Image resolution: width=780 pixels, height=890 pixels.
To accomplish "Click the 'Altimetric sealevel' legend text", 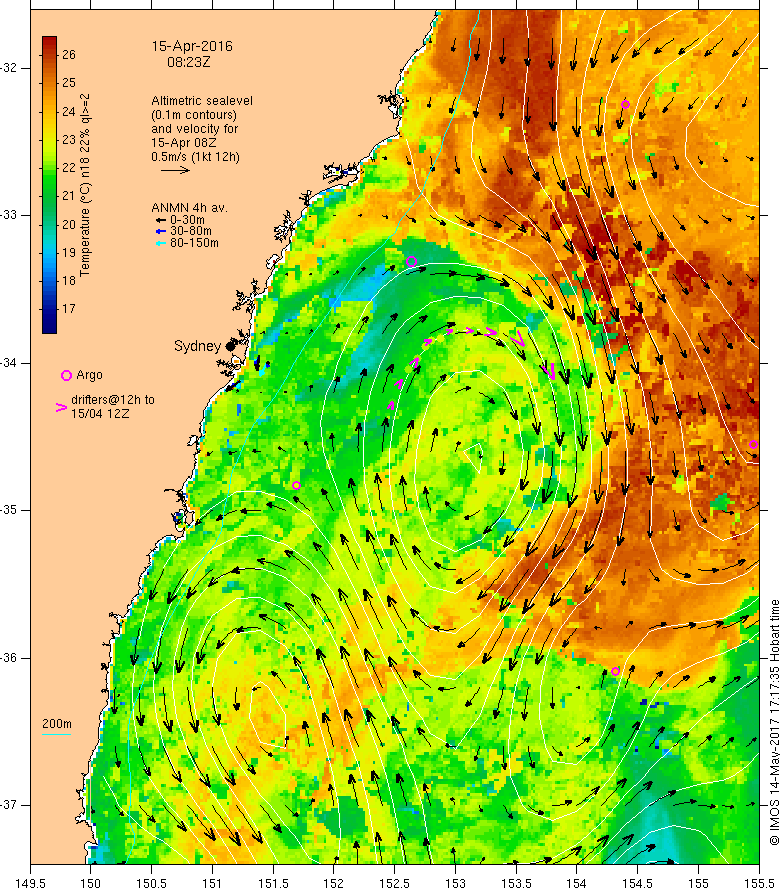I will pyautogui.click(x=202, y=101).
